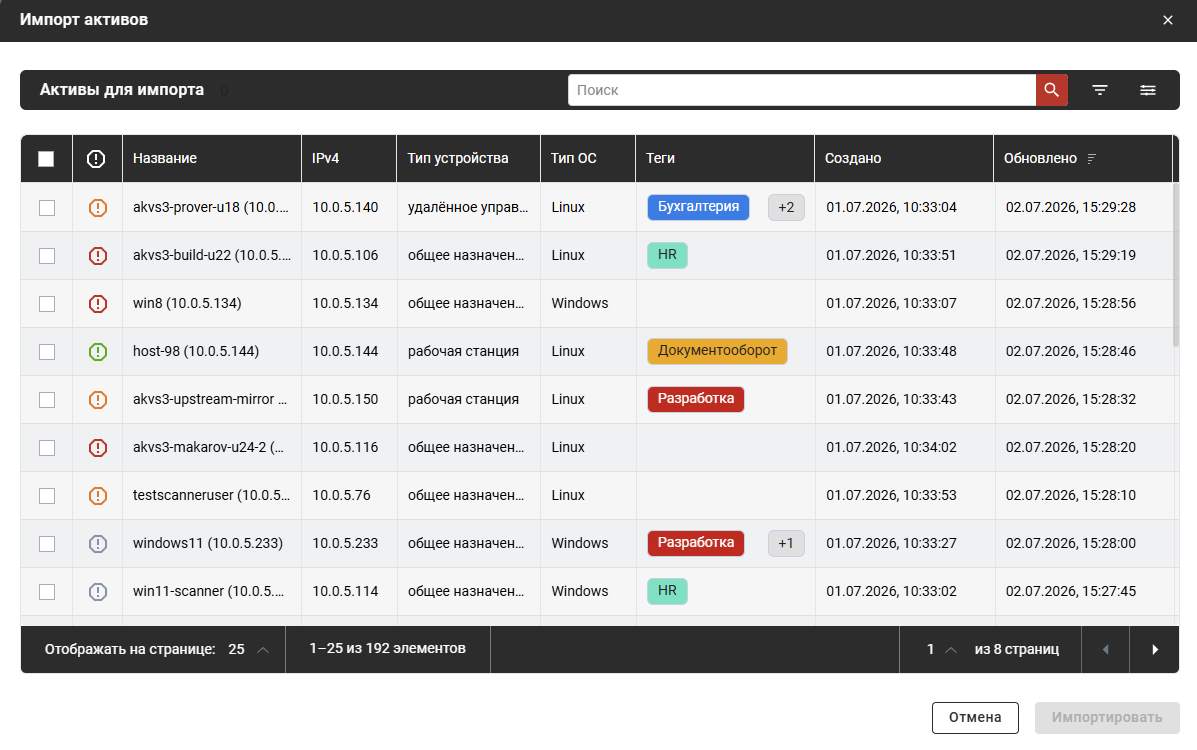Click the Бухгалтерия tag
This screenshot has width=1197, height=750.
[x=699, y=207]
